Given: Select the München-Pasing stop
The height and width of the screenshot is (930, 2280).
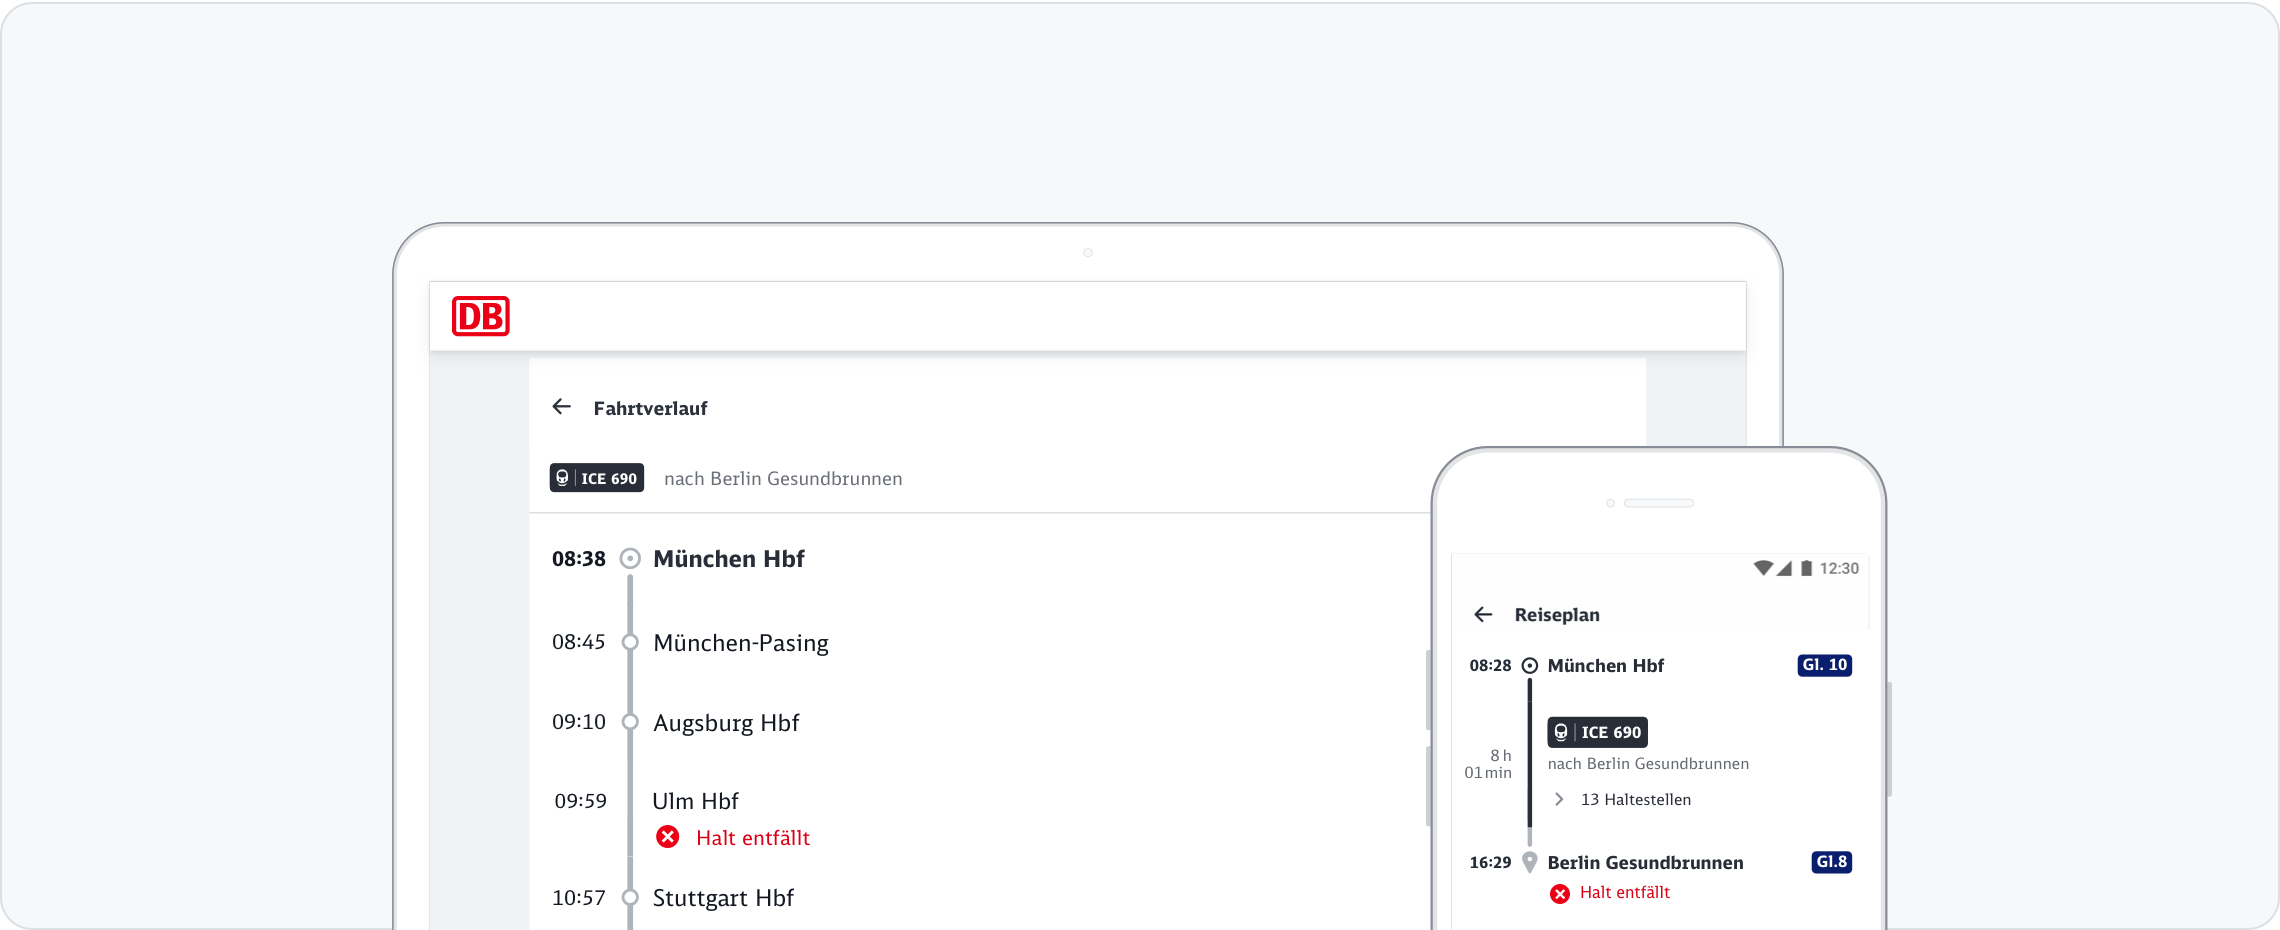Looking at the screenshot, I should coord(740,643).
